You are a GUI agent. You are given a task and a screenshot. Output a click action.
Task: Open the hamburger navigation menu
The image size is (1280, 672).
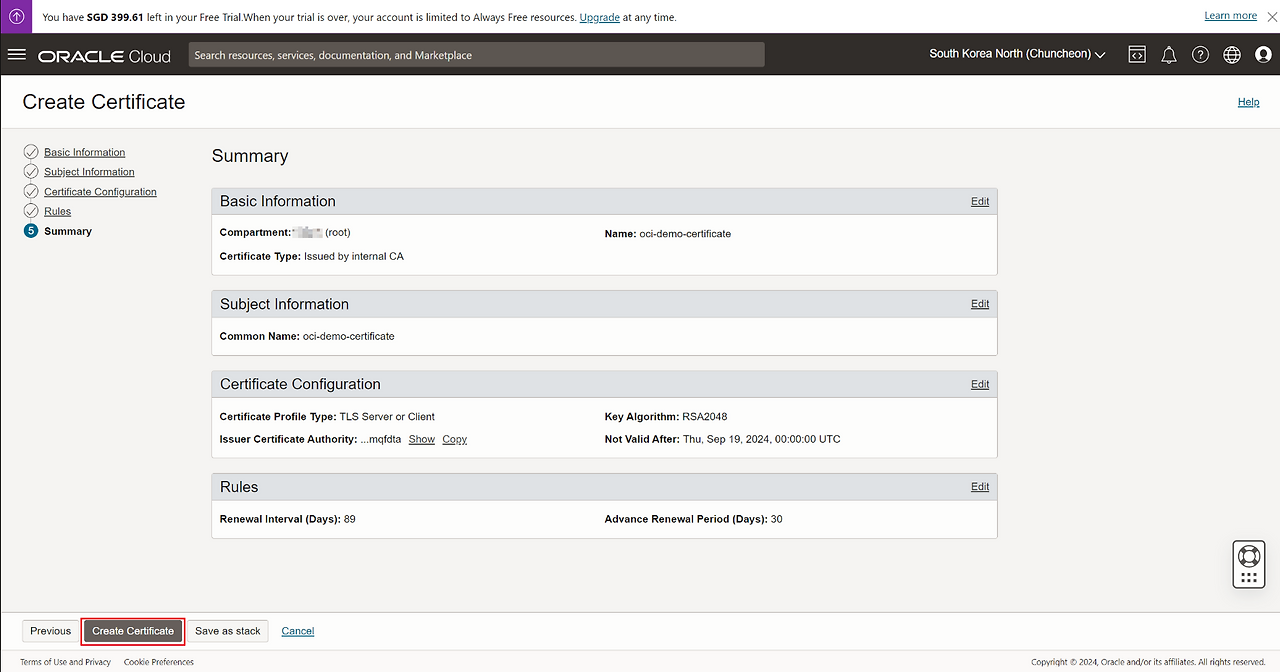(16, 54)
